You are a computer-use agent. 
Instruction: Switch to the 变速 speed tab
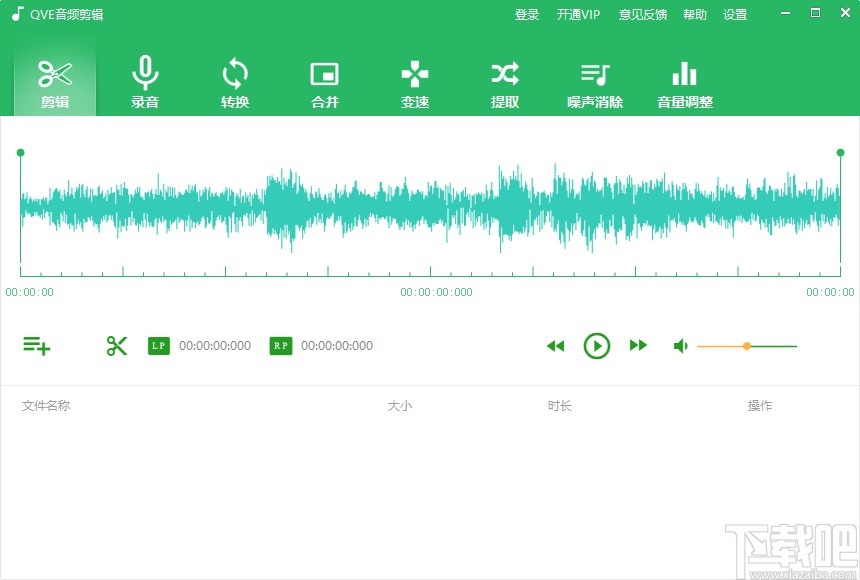(415, 83)
